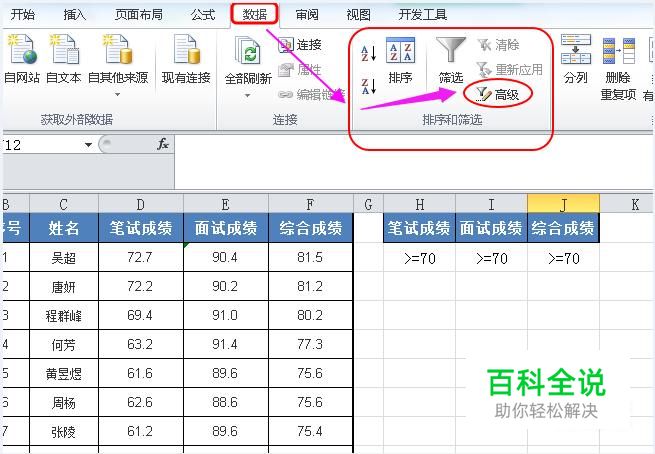The image size is (655, 454).
Task: Select the cell containing 程群峰
Action: 64,315
